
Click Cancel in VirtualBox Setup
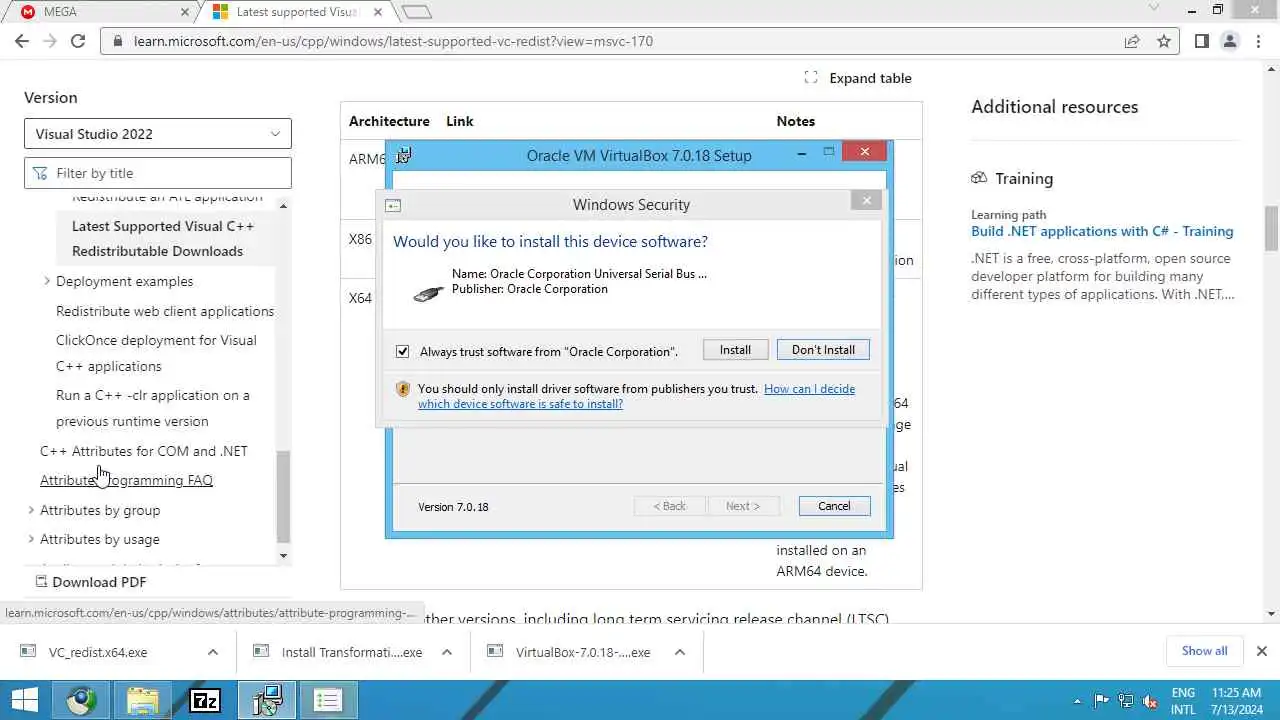point(834,506)
